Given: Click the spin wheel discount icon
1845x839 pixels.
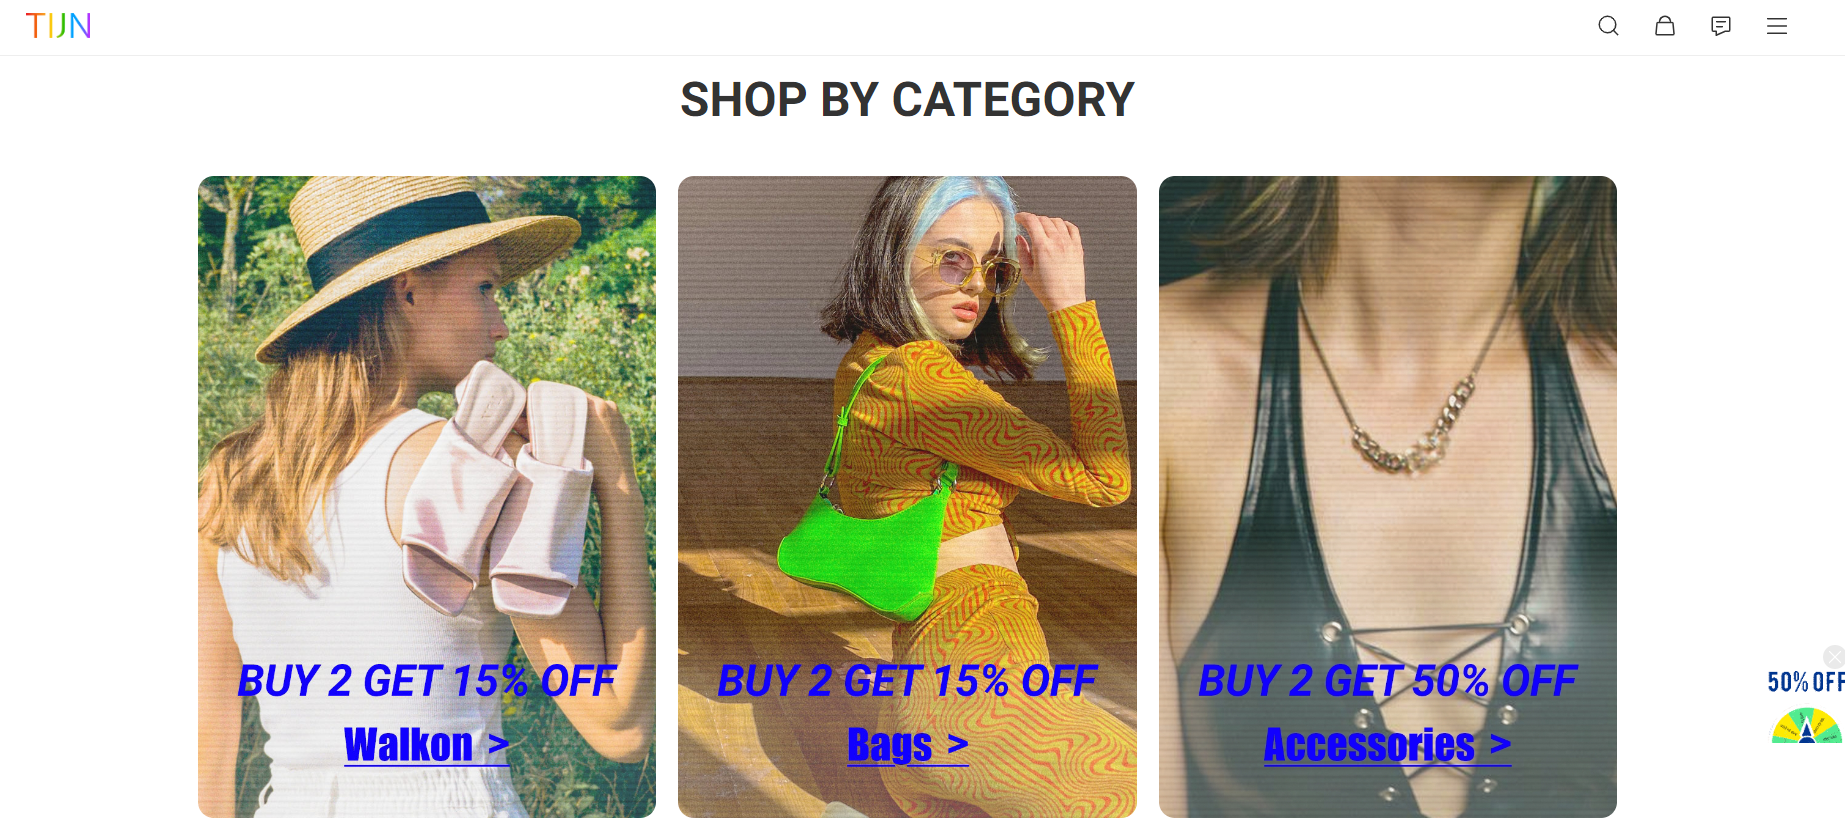Looking at the screenshot, I should click(1806, 726).
